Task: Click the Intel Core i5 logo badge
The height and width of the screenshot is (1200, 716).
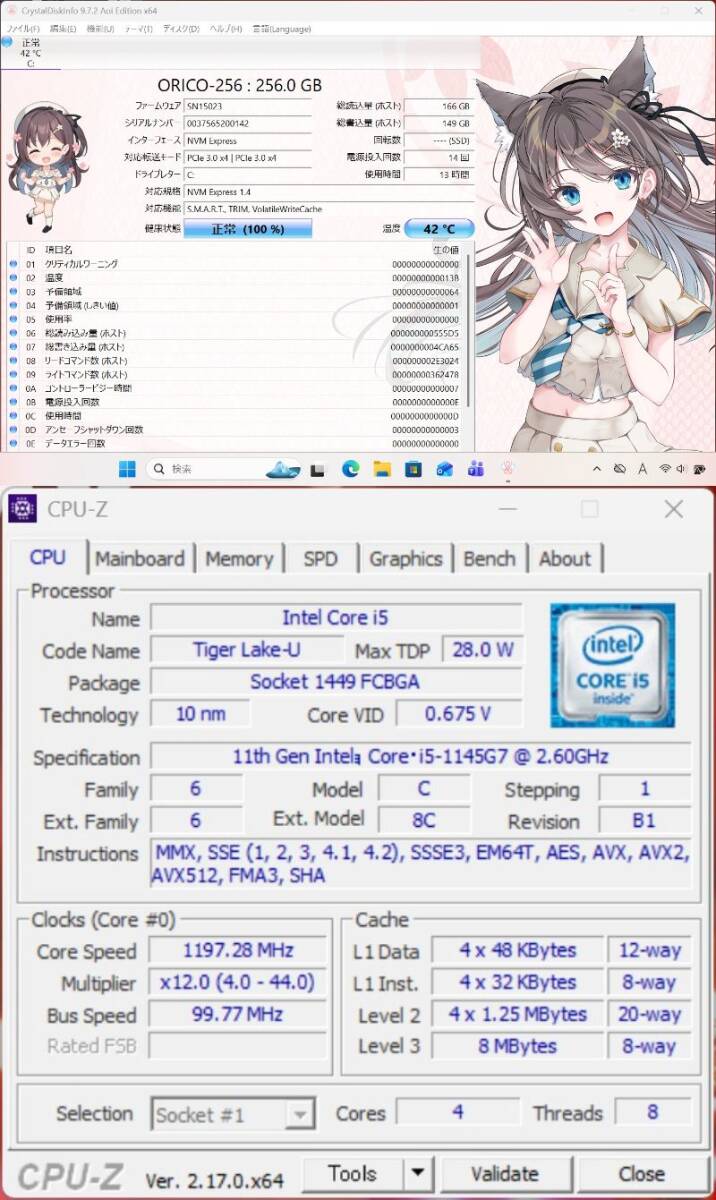Action: (613, 665)
